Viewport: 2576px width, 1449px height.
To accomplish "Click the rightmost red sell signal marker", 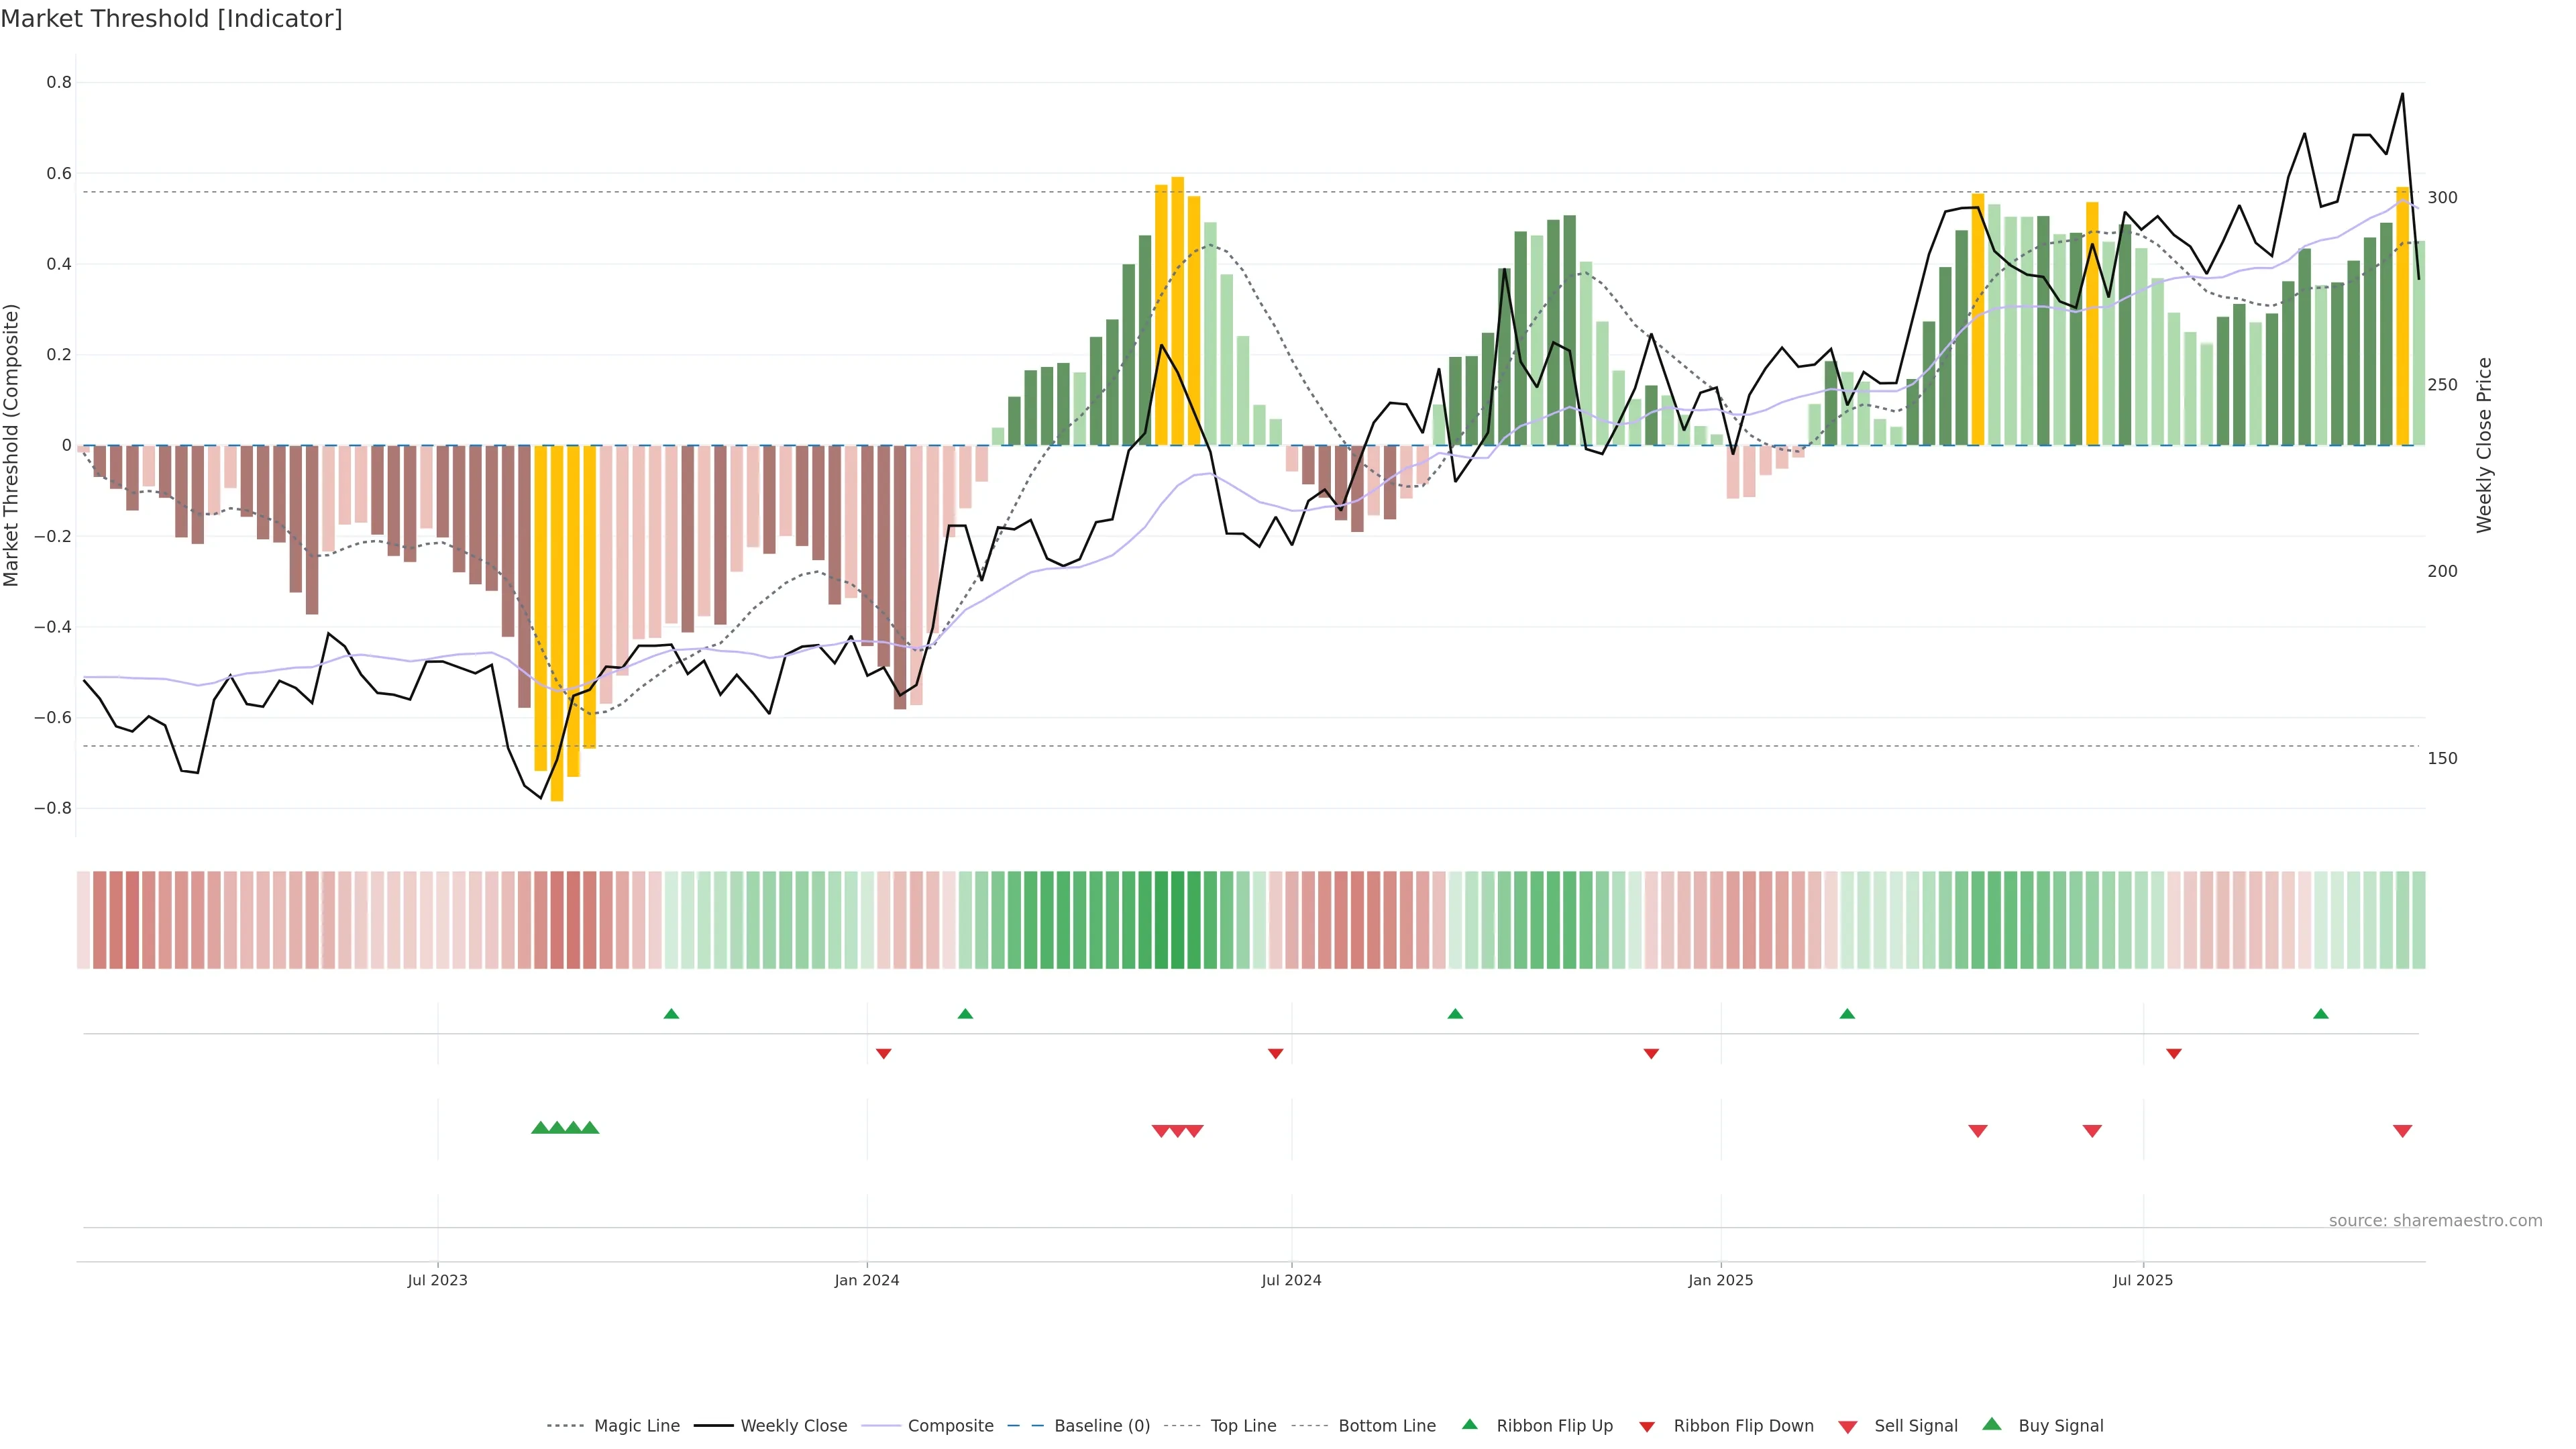I will [x=2402, y=1131].
